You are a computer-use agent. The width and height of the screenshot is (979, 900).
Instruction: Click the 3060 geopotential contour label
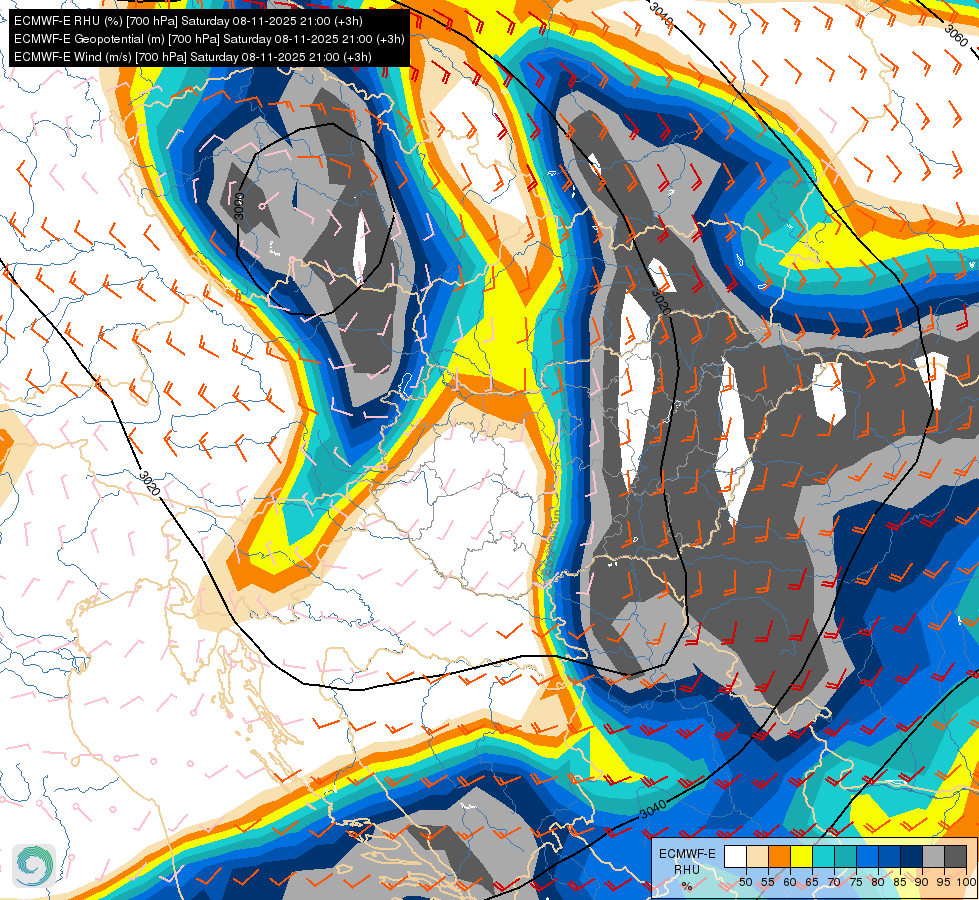(956, 36)
